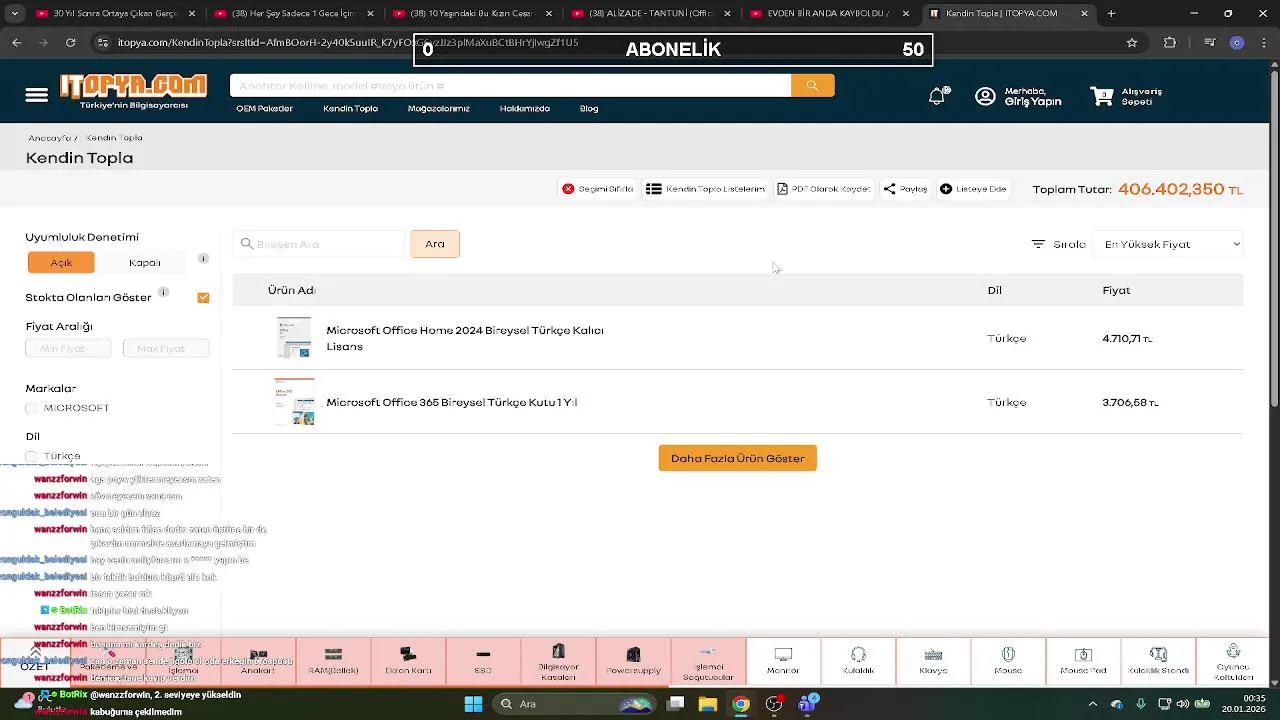This screenshot has width=1280, height=720.
Task: Click the price 4.710,71 TL
Action: (1127, 338)
